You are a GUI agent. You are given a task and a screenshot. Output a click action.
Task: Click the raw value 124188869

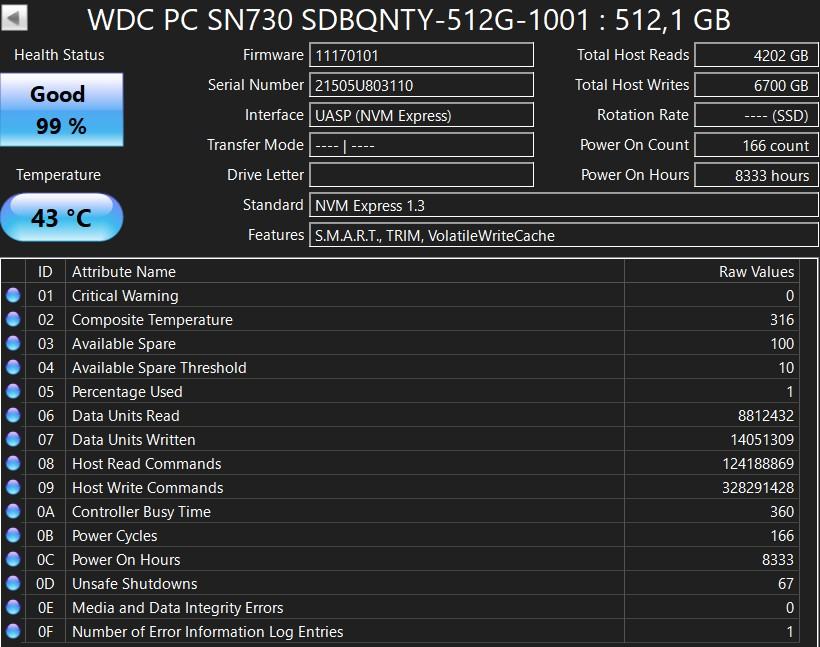point(758,463)
